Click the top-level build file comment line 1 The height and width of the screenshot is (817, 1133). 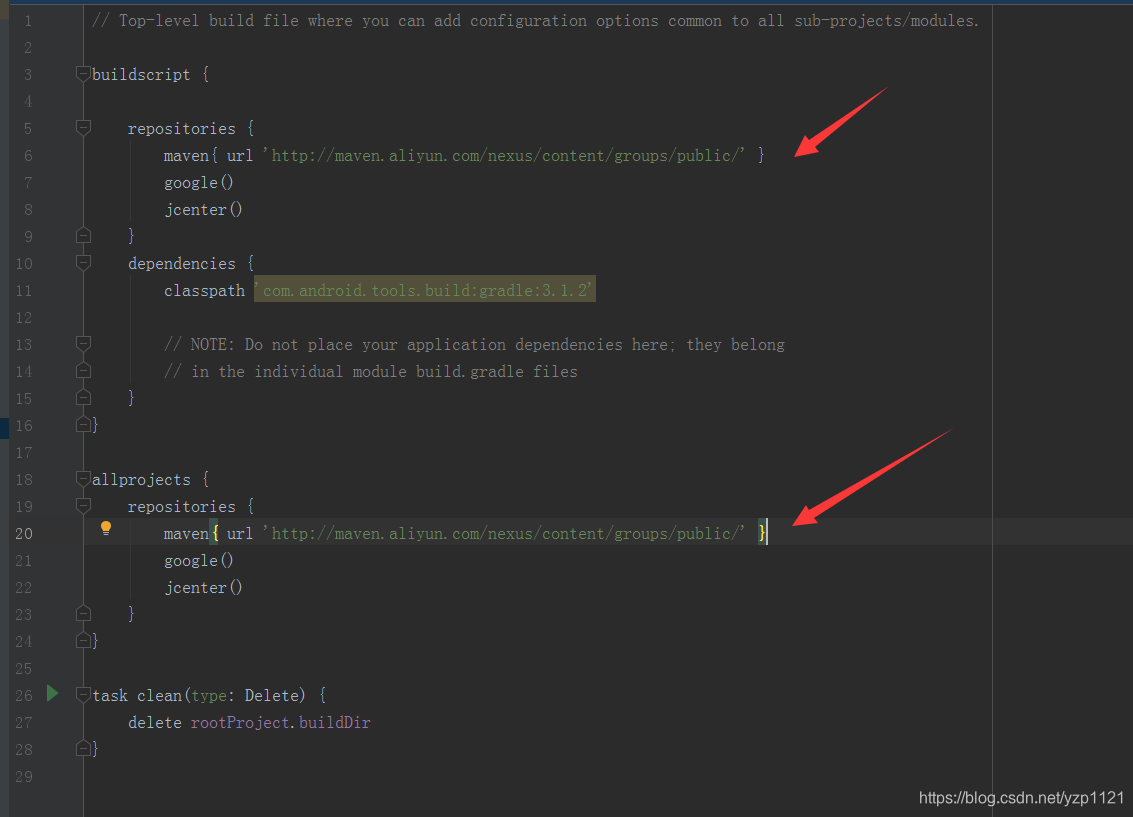pos(535,21)
